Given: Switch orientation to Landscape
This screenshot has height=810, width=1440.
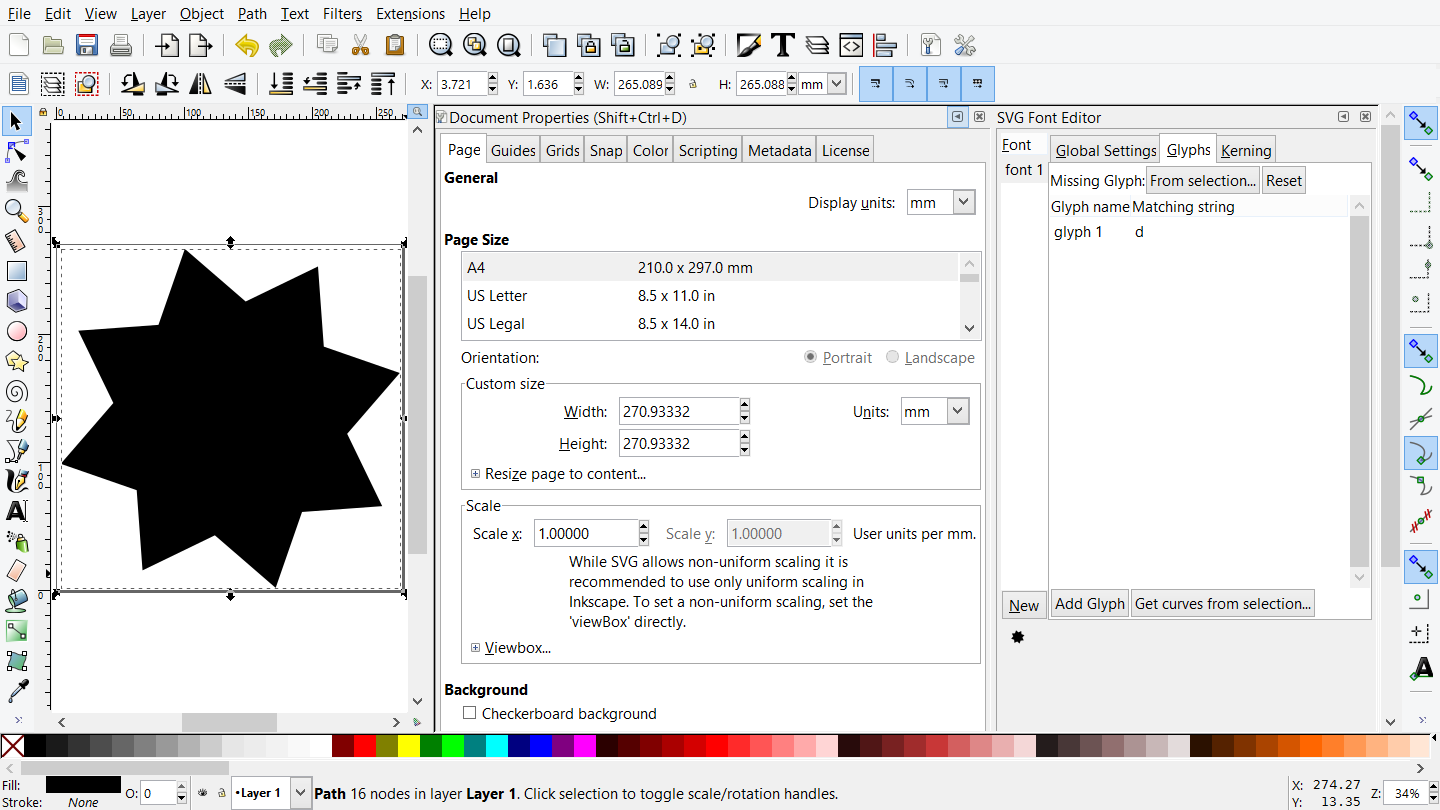Looking at the screenshot, I should tap(890, 357).
